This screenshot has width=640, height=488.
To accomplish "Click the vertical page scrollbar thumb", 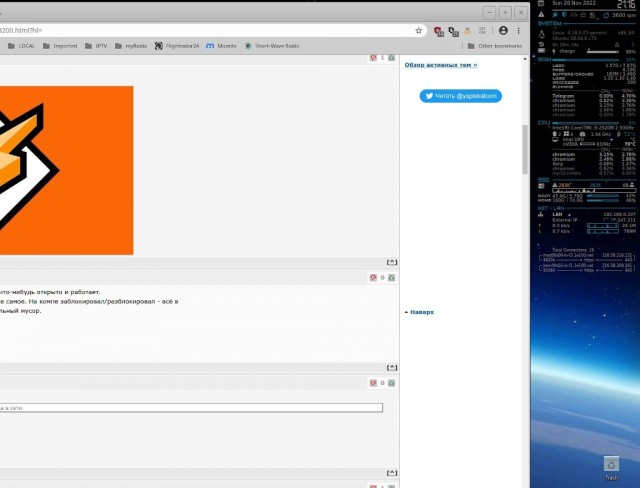I will click(525, 149).
